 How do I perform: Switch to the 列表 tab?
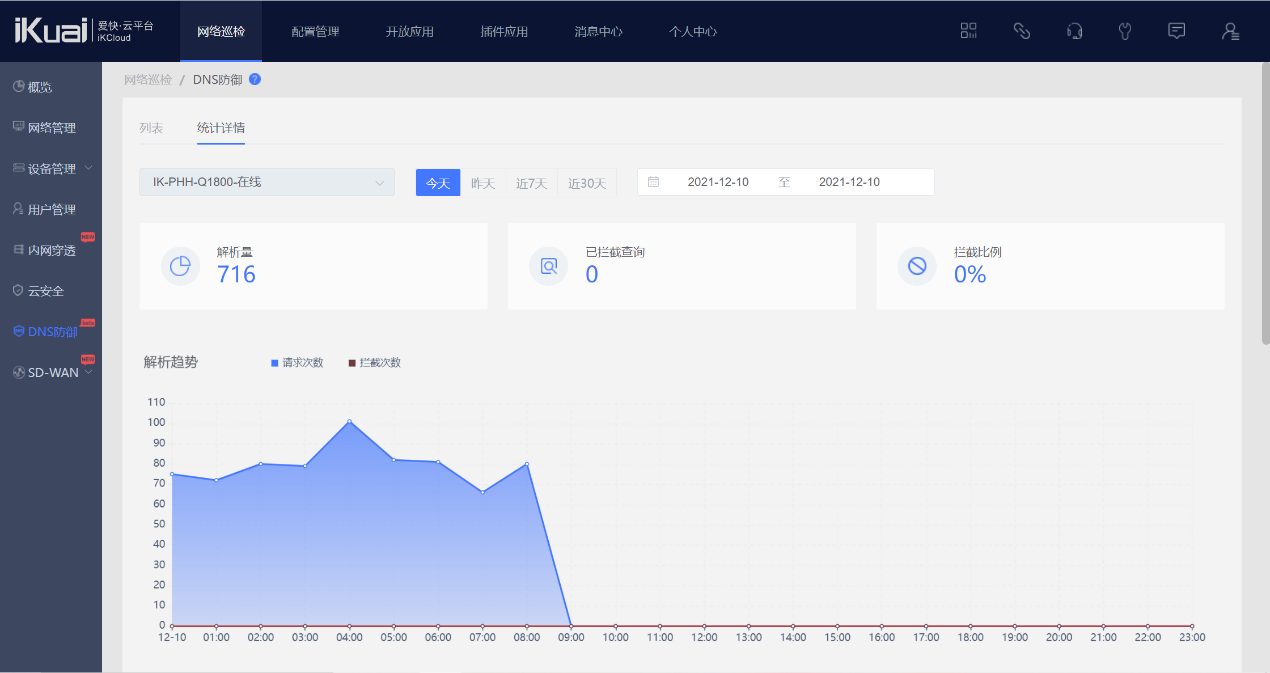pos(151,128)
